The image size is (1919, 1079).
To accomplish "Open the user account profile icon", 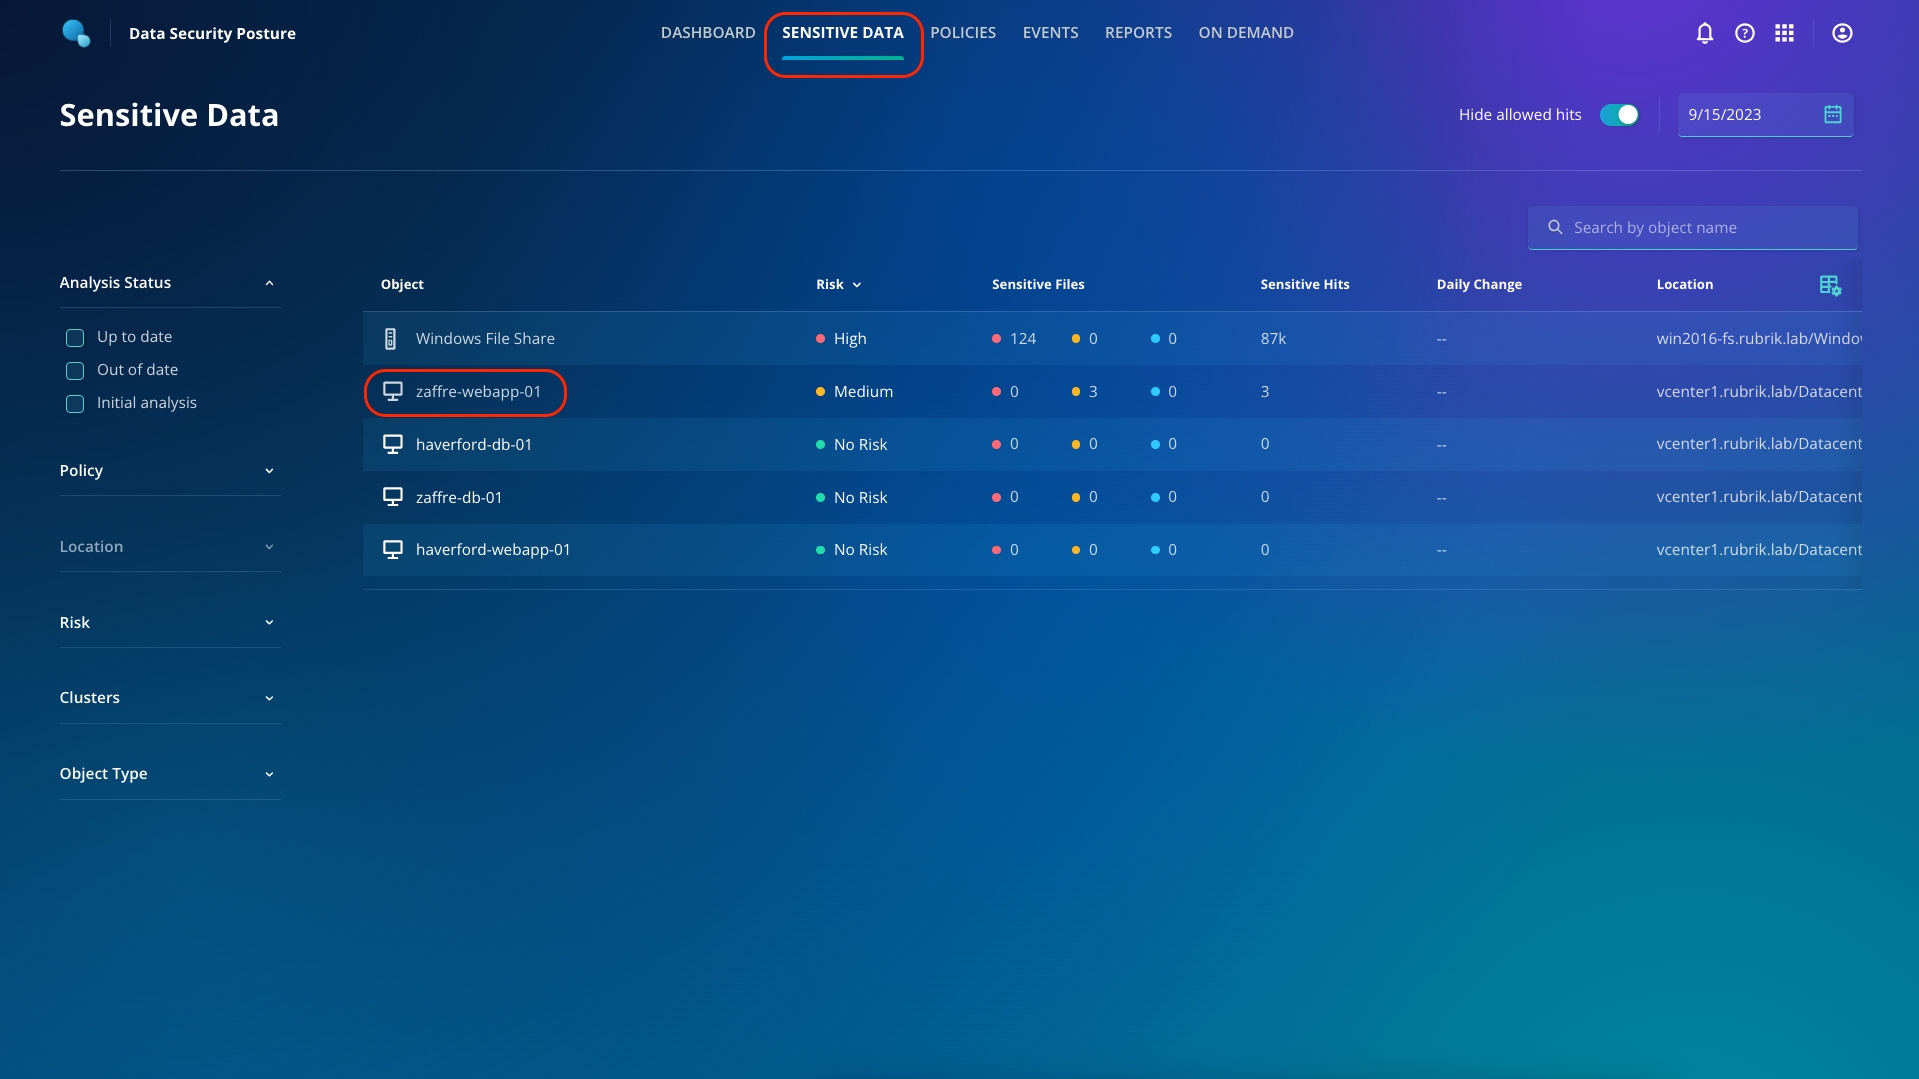I will coord(1842,33).
